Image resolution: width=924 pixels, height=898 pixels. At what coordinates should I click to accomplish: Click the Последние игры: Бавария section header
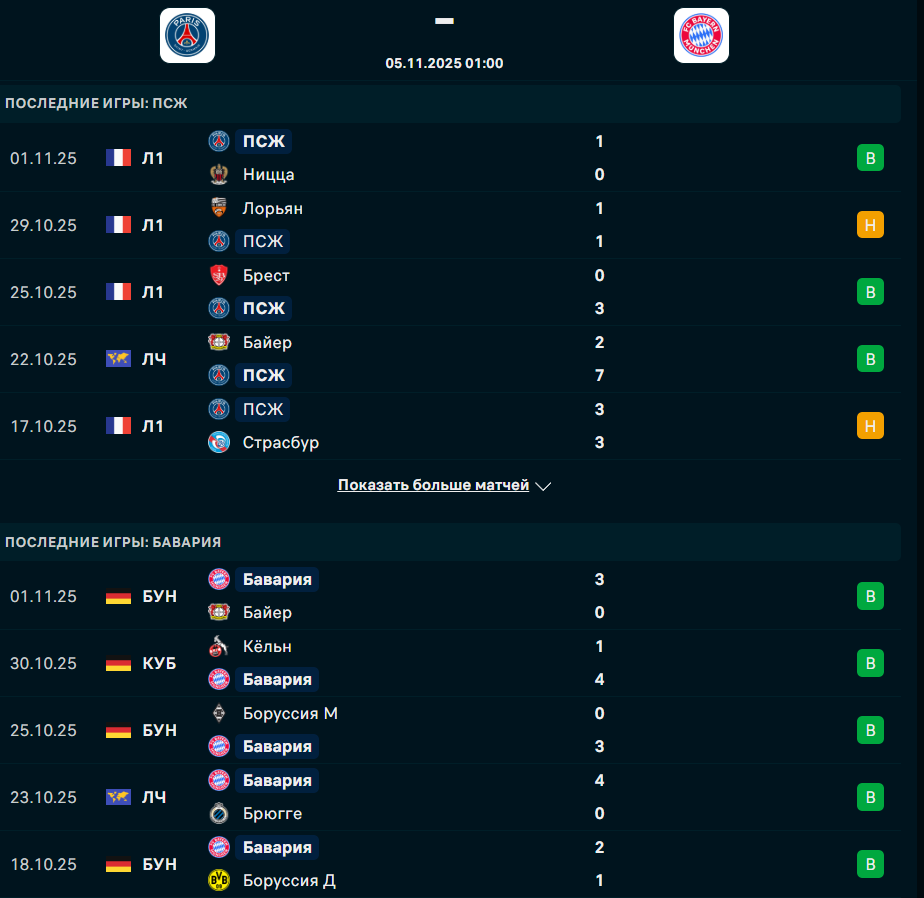tap(113, 542)
